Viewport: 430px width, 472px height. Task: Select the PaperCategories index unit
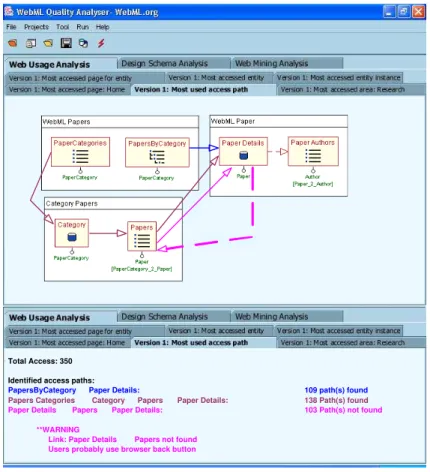[x=80, y=152]
